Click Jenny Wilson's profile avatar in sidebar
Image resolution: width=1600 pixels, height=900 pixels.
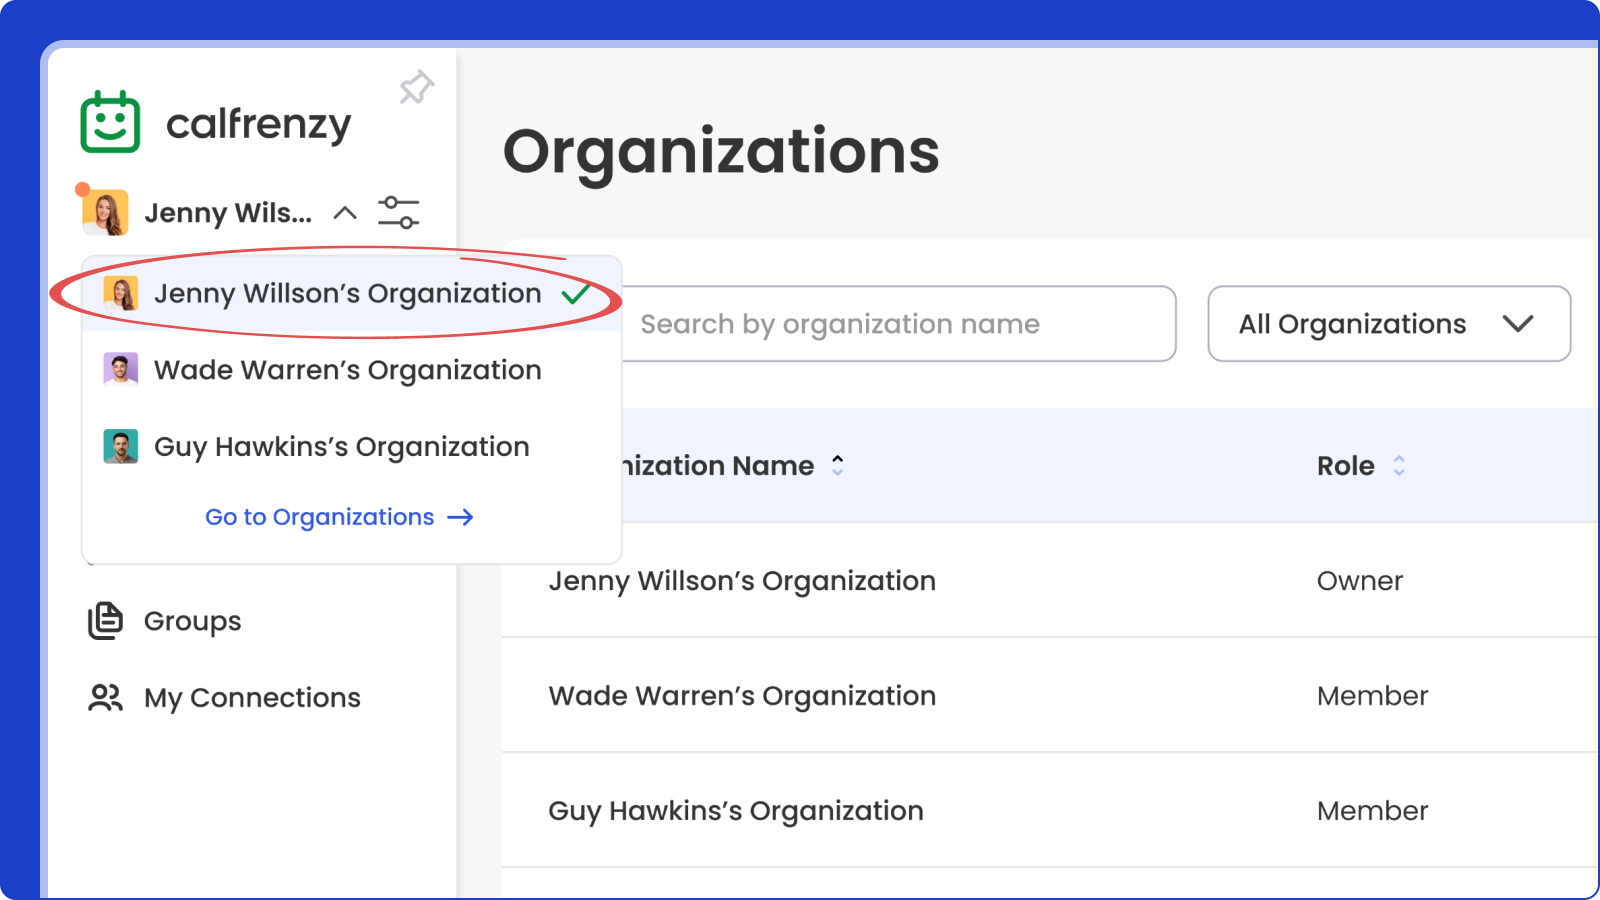click(x=106, y=212)
